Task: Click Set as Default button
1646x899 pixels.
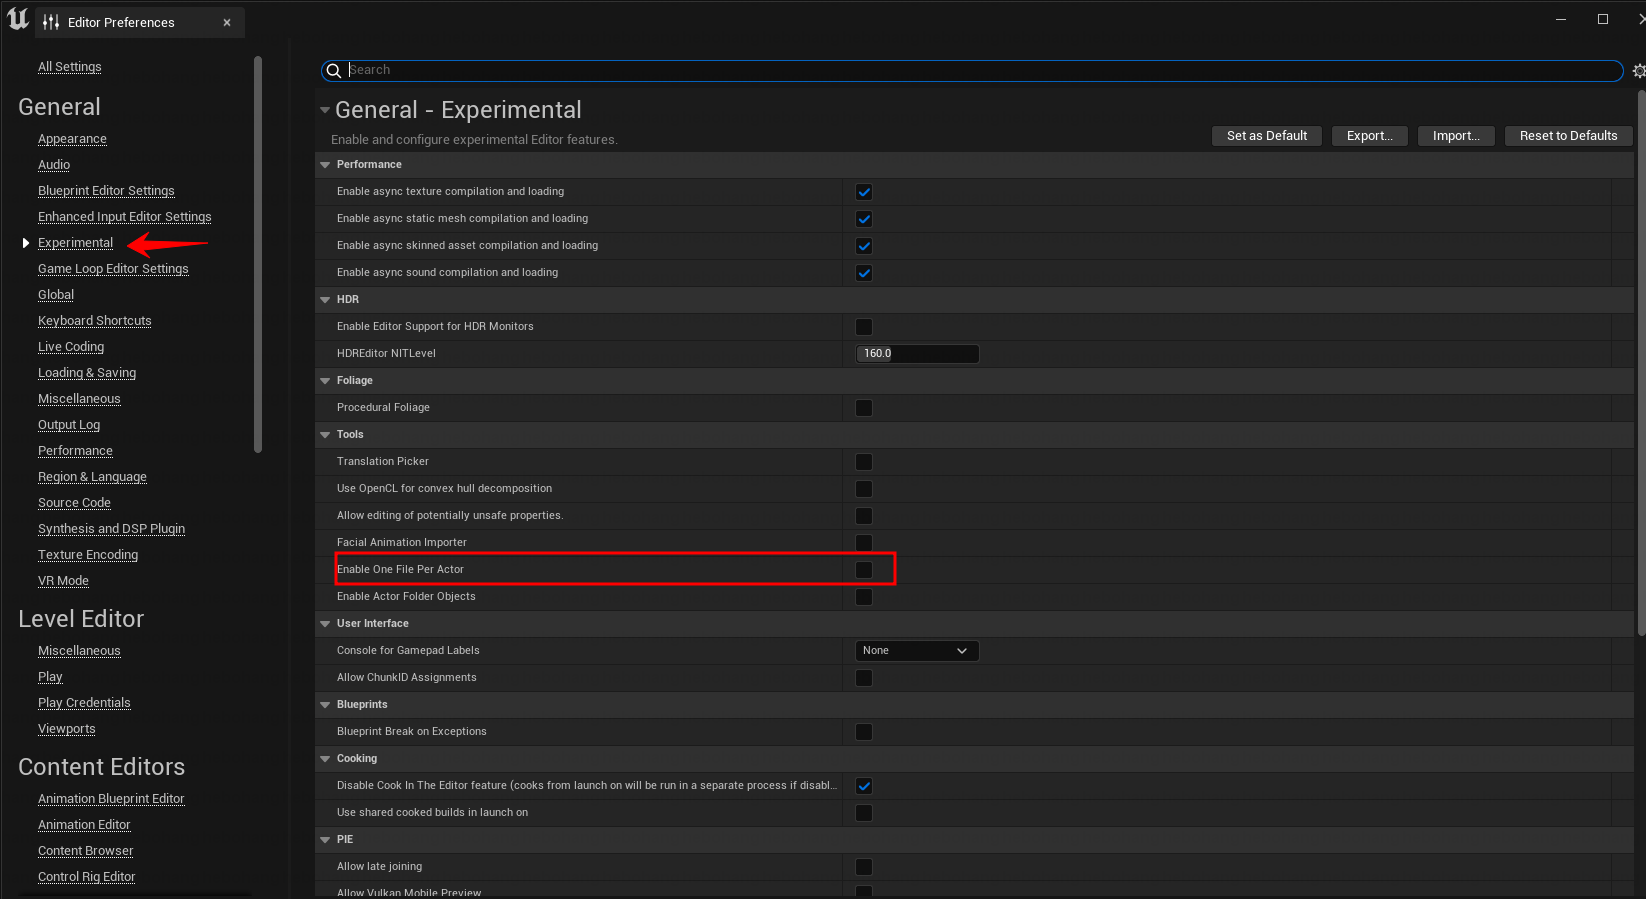Action: click(1267, 136)
